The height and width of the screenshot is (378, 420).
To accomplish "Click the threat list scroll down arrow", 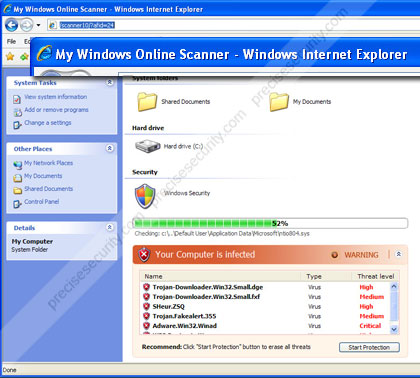I will pos(394,329).
